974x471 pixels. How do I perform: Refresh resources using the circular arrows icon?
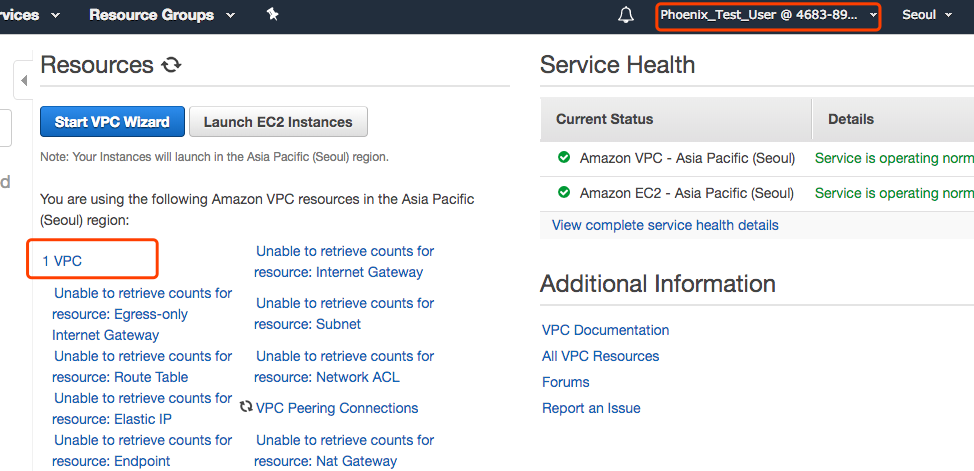[x=172, y=66]
